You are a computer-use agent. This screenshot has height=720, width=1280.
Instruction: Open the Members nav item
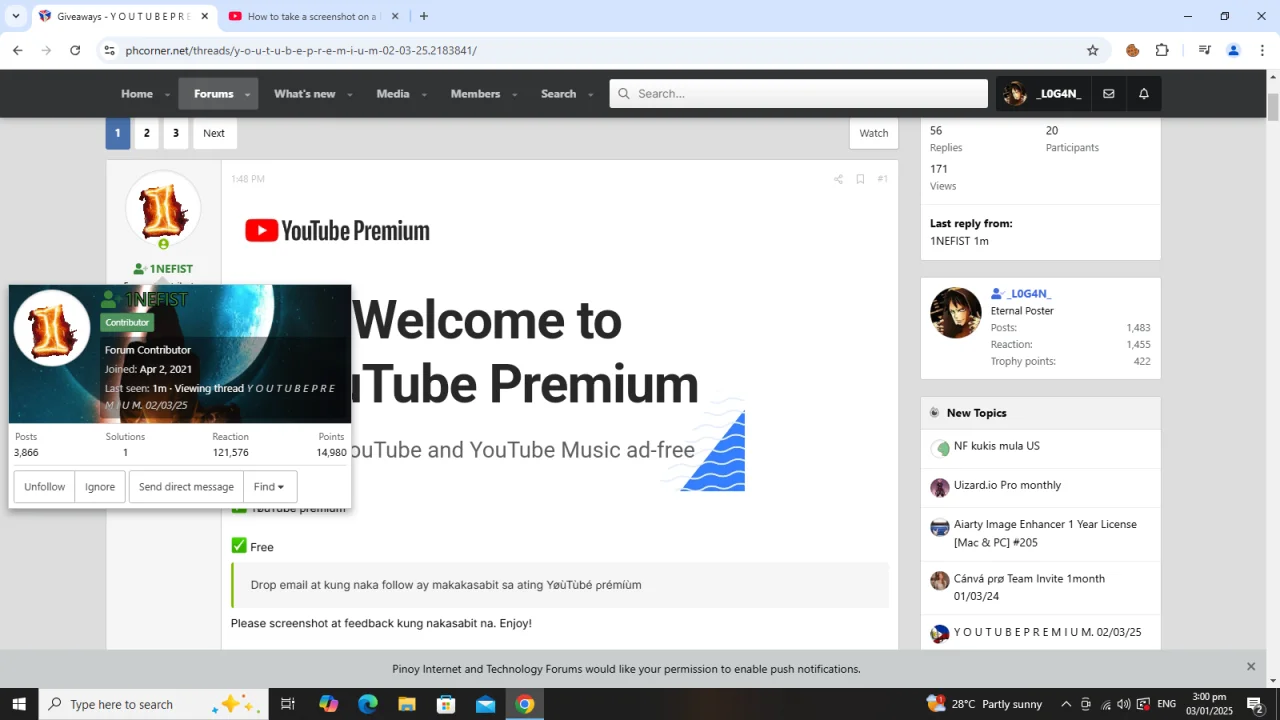(x=475, y=94)
